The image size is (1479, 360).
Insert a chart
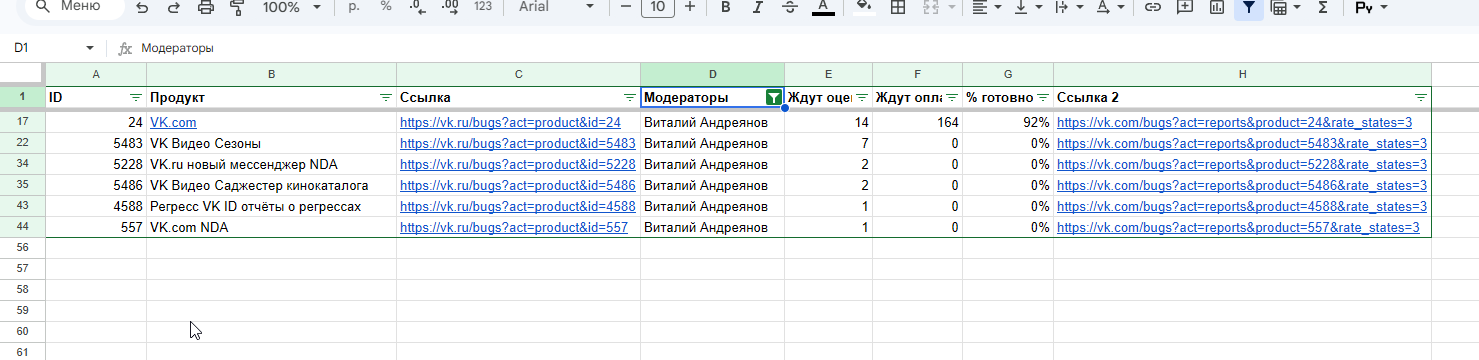coord(1217,7)
